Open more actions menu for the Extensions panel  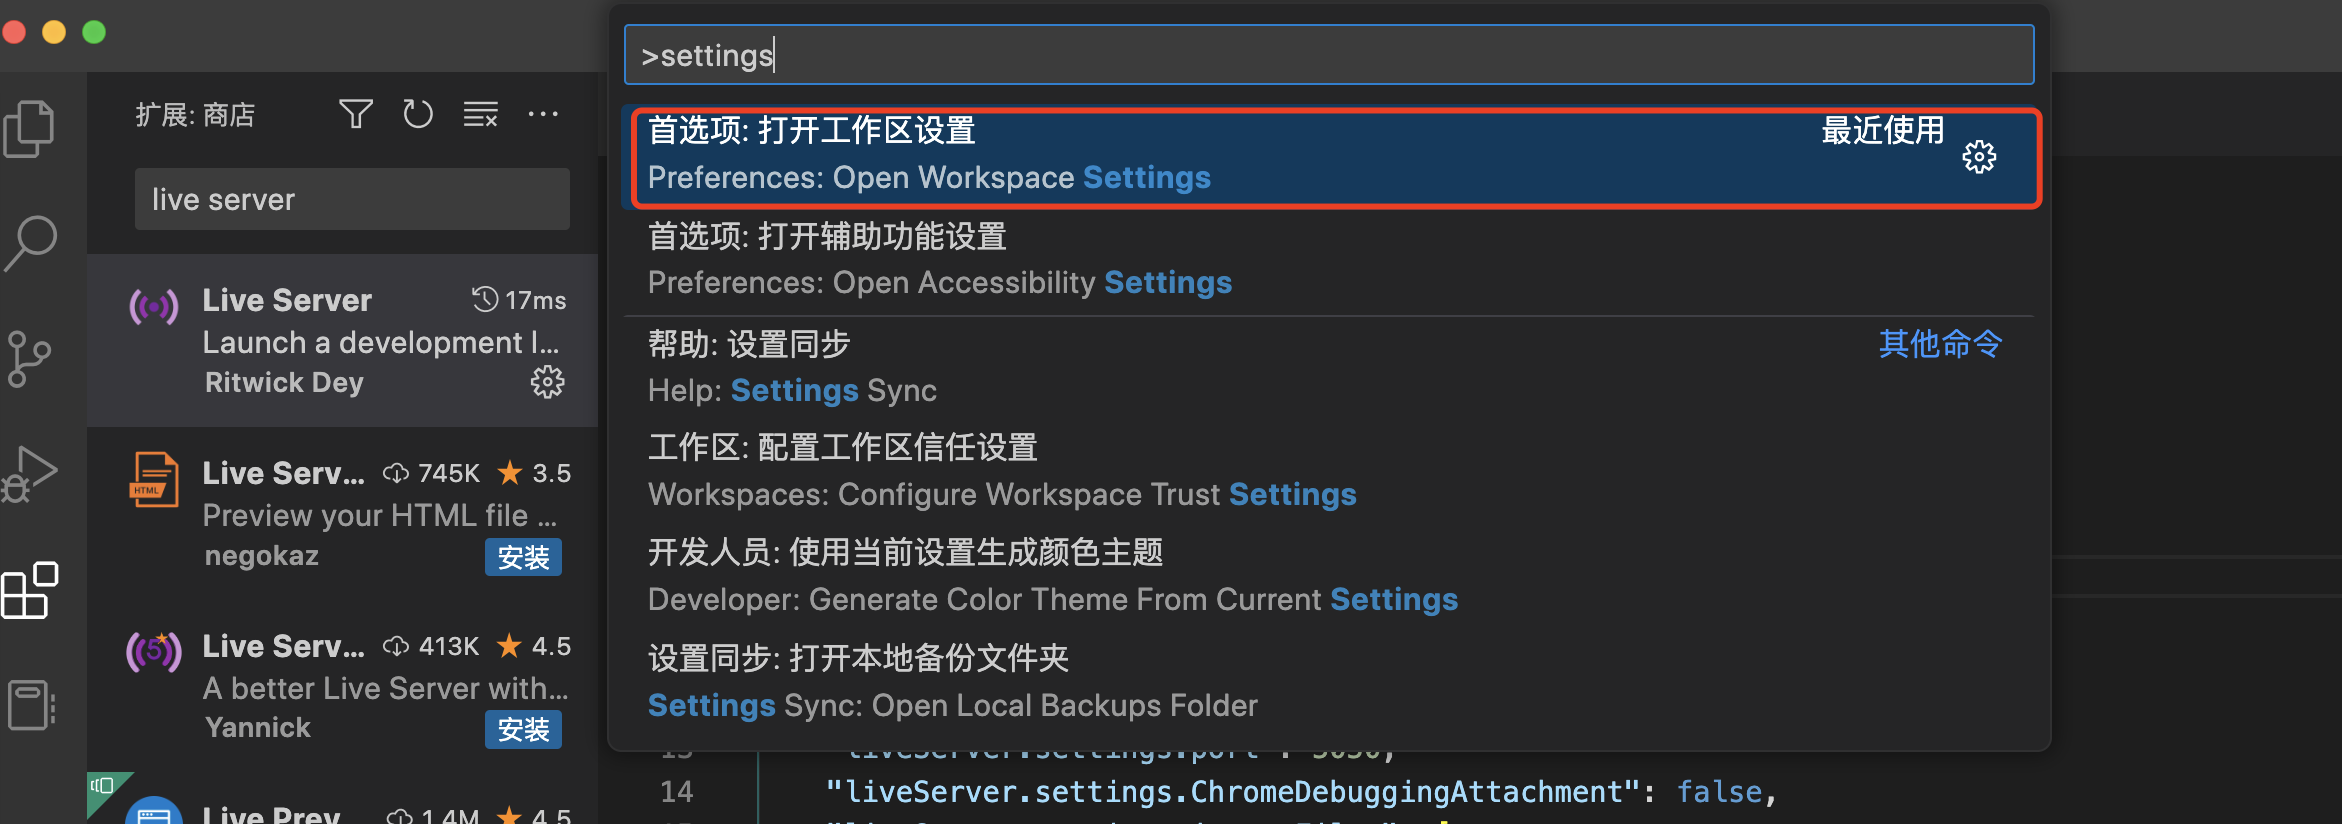[543, 114]
